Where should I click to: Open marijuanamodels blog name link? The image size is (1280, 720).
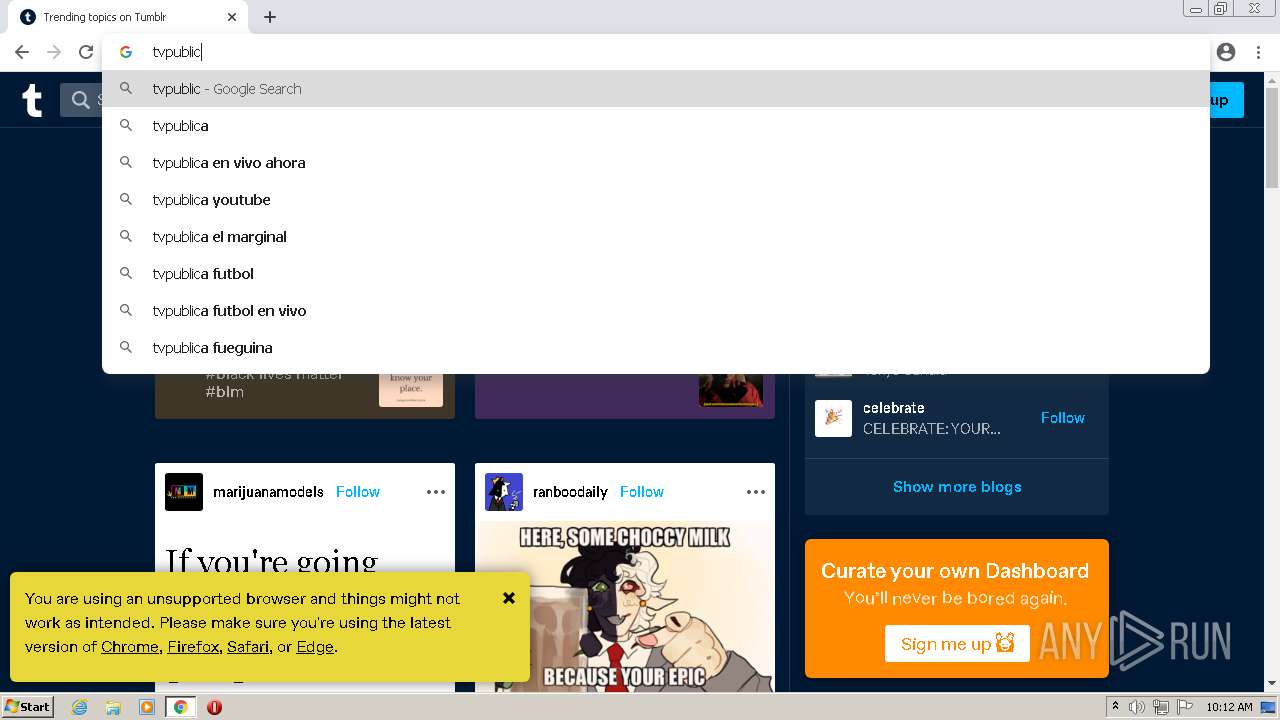coord(268,492)
